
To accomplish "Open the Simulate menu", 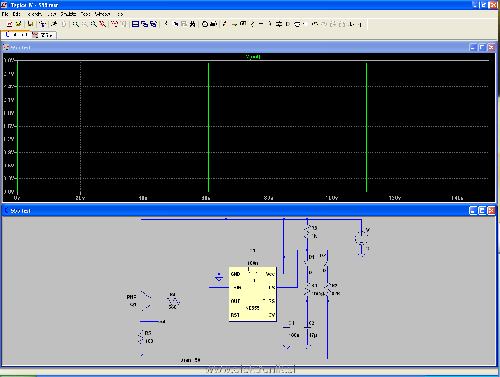I will (x=68, y=14).
